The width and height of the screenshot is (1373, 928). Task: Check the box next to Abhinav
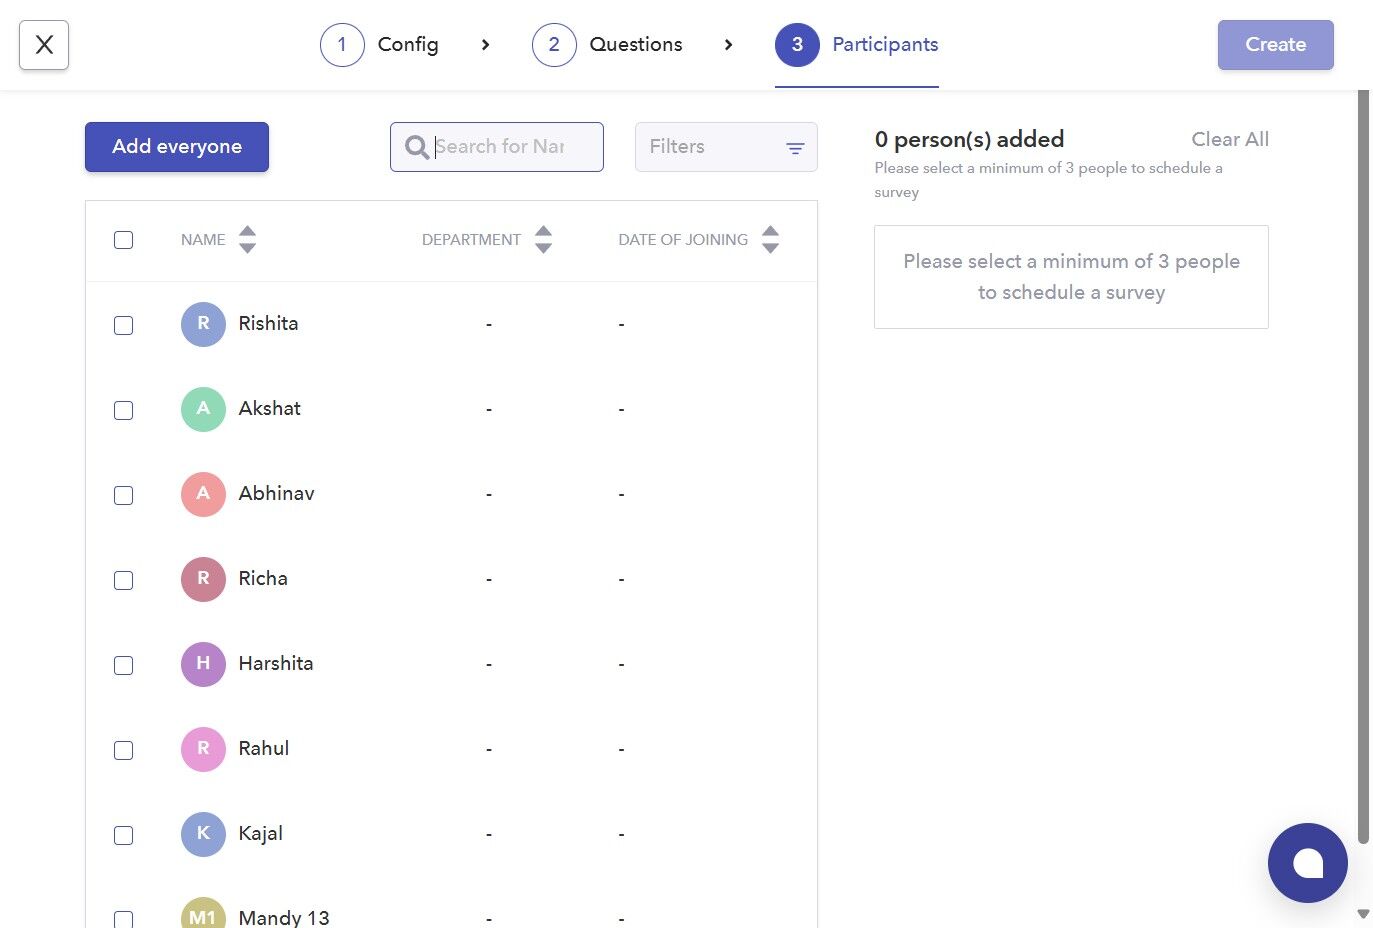click(x=124, y=495)
